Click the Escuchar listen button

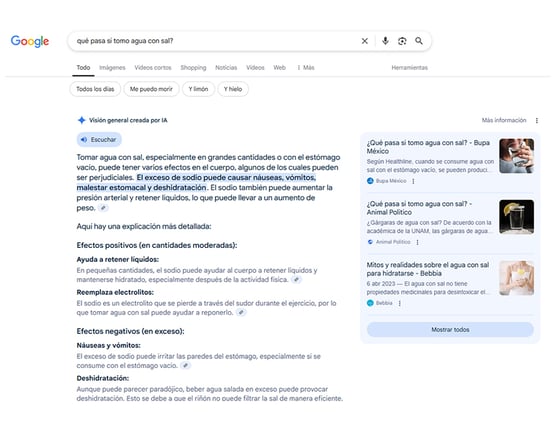99,140
